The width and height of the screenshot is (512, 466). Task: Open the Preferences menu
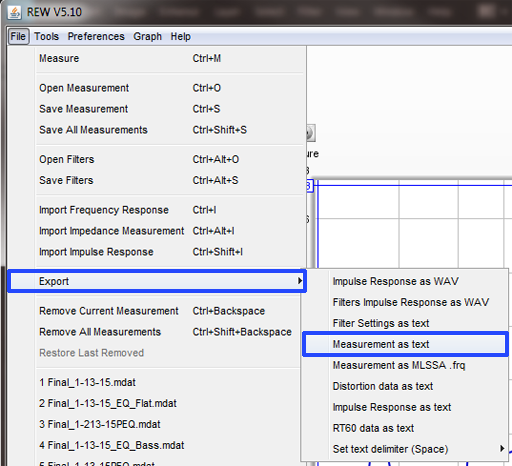[96, 36]
